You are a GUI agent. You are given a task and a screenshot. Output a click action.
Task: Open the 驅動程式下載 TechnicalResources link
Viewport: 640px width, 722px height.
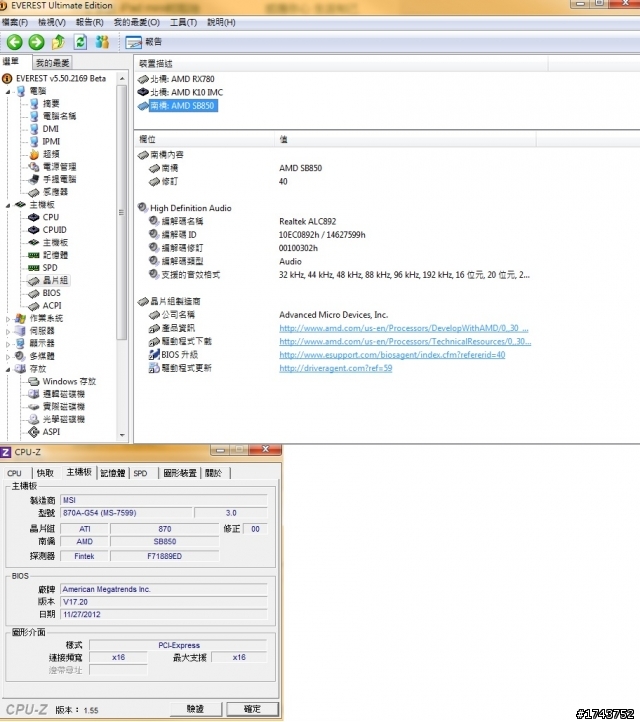[x=405, y=342]
